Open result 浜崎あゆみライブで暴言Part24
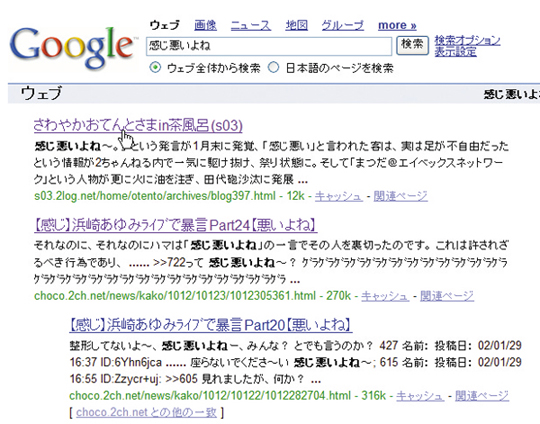 pos(176,225)
